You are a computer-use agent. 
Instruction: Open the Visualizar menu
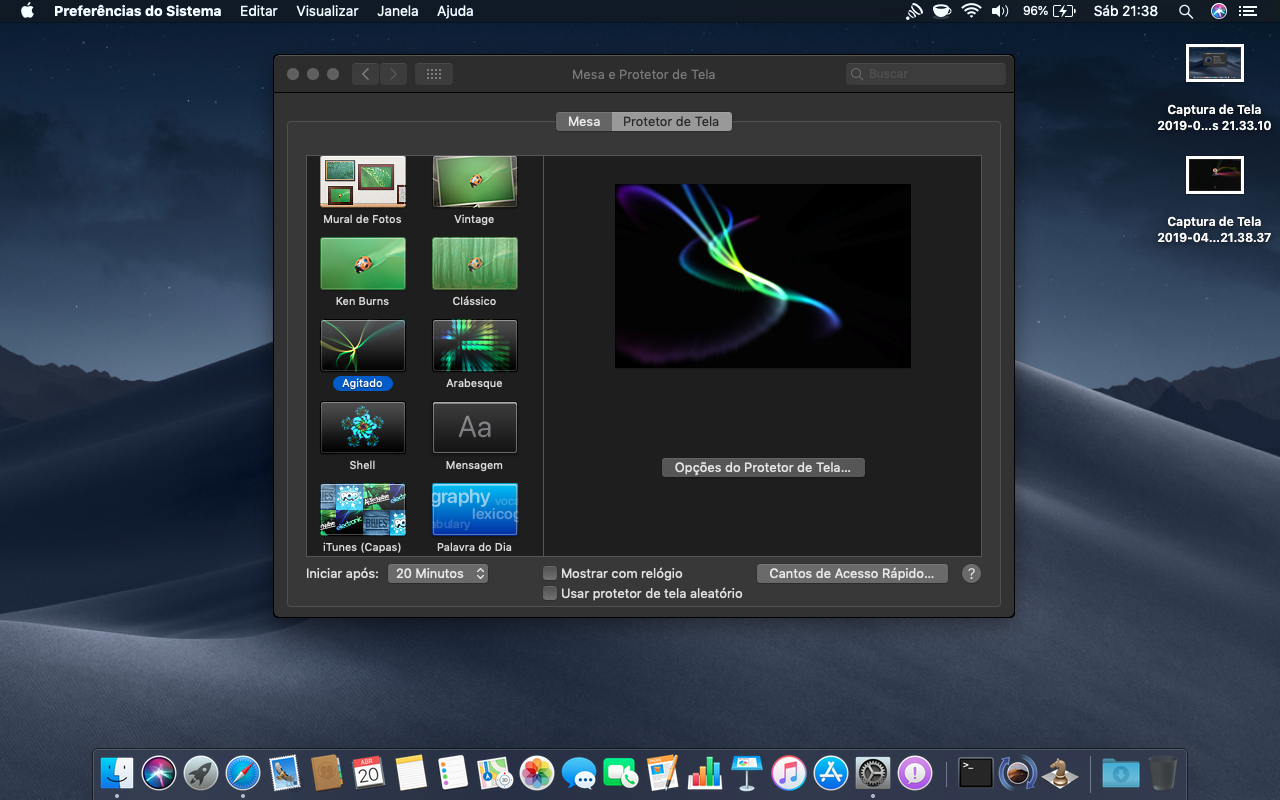tap(327, 11)
